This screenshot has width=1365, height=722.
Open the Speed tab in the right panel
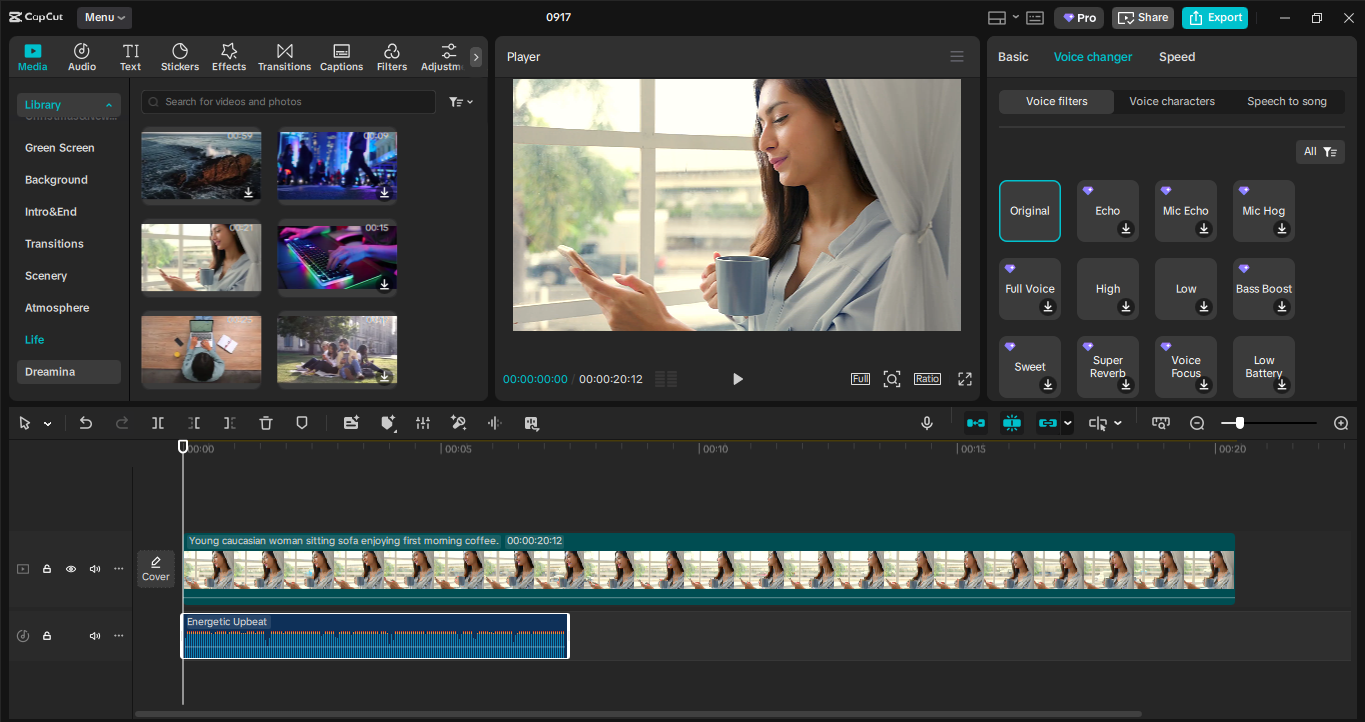[x=1176, y=57]
